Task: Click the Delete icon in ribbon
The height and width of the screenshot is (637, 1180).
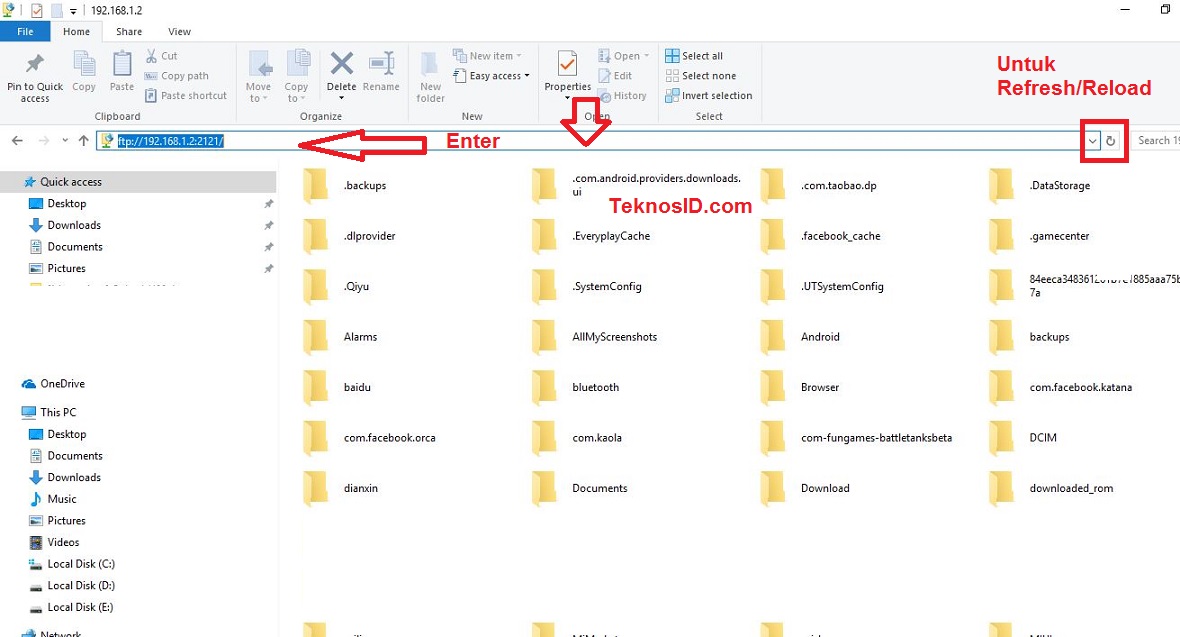Action: click(x=341, y=65)
